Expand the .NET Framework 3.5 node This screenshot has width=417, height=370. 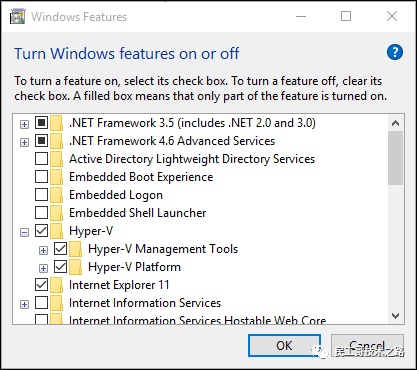pos(24,124)
